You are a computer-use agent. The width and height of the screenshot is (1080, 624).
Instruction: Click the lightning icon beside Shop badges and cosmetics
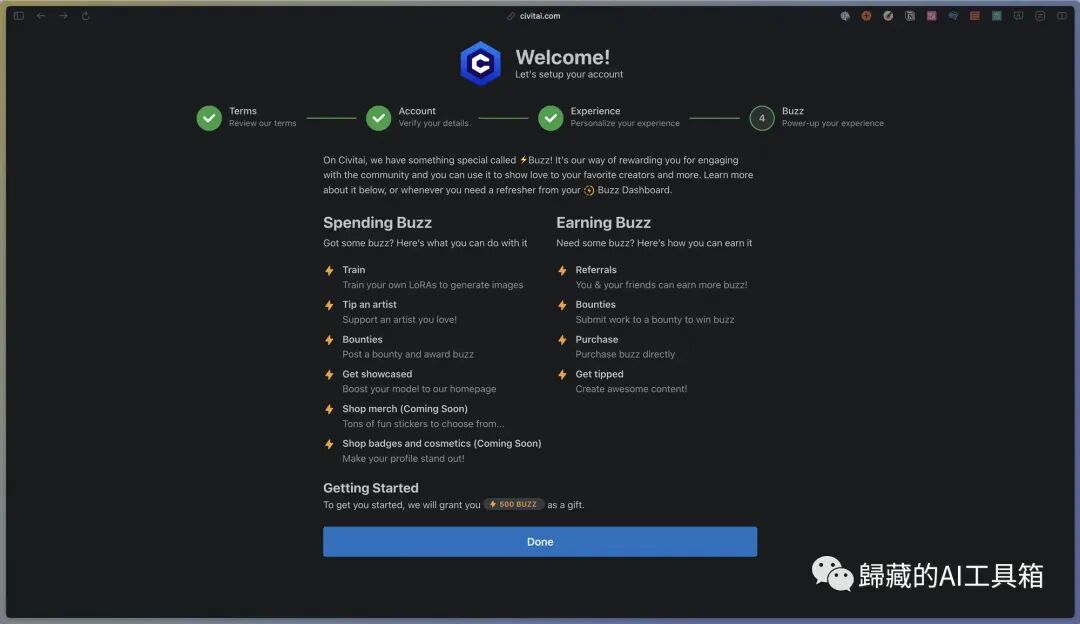[329, 444]
